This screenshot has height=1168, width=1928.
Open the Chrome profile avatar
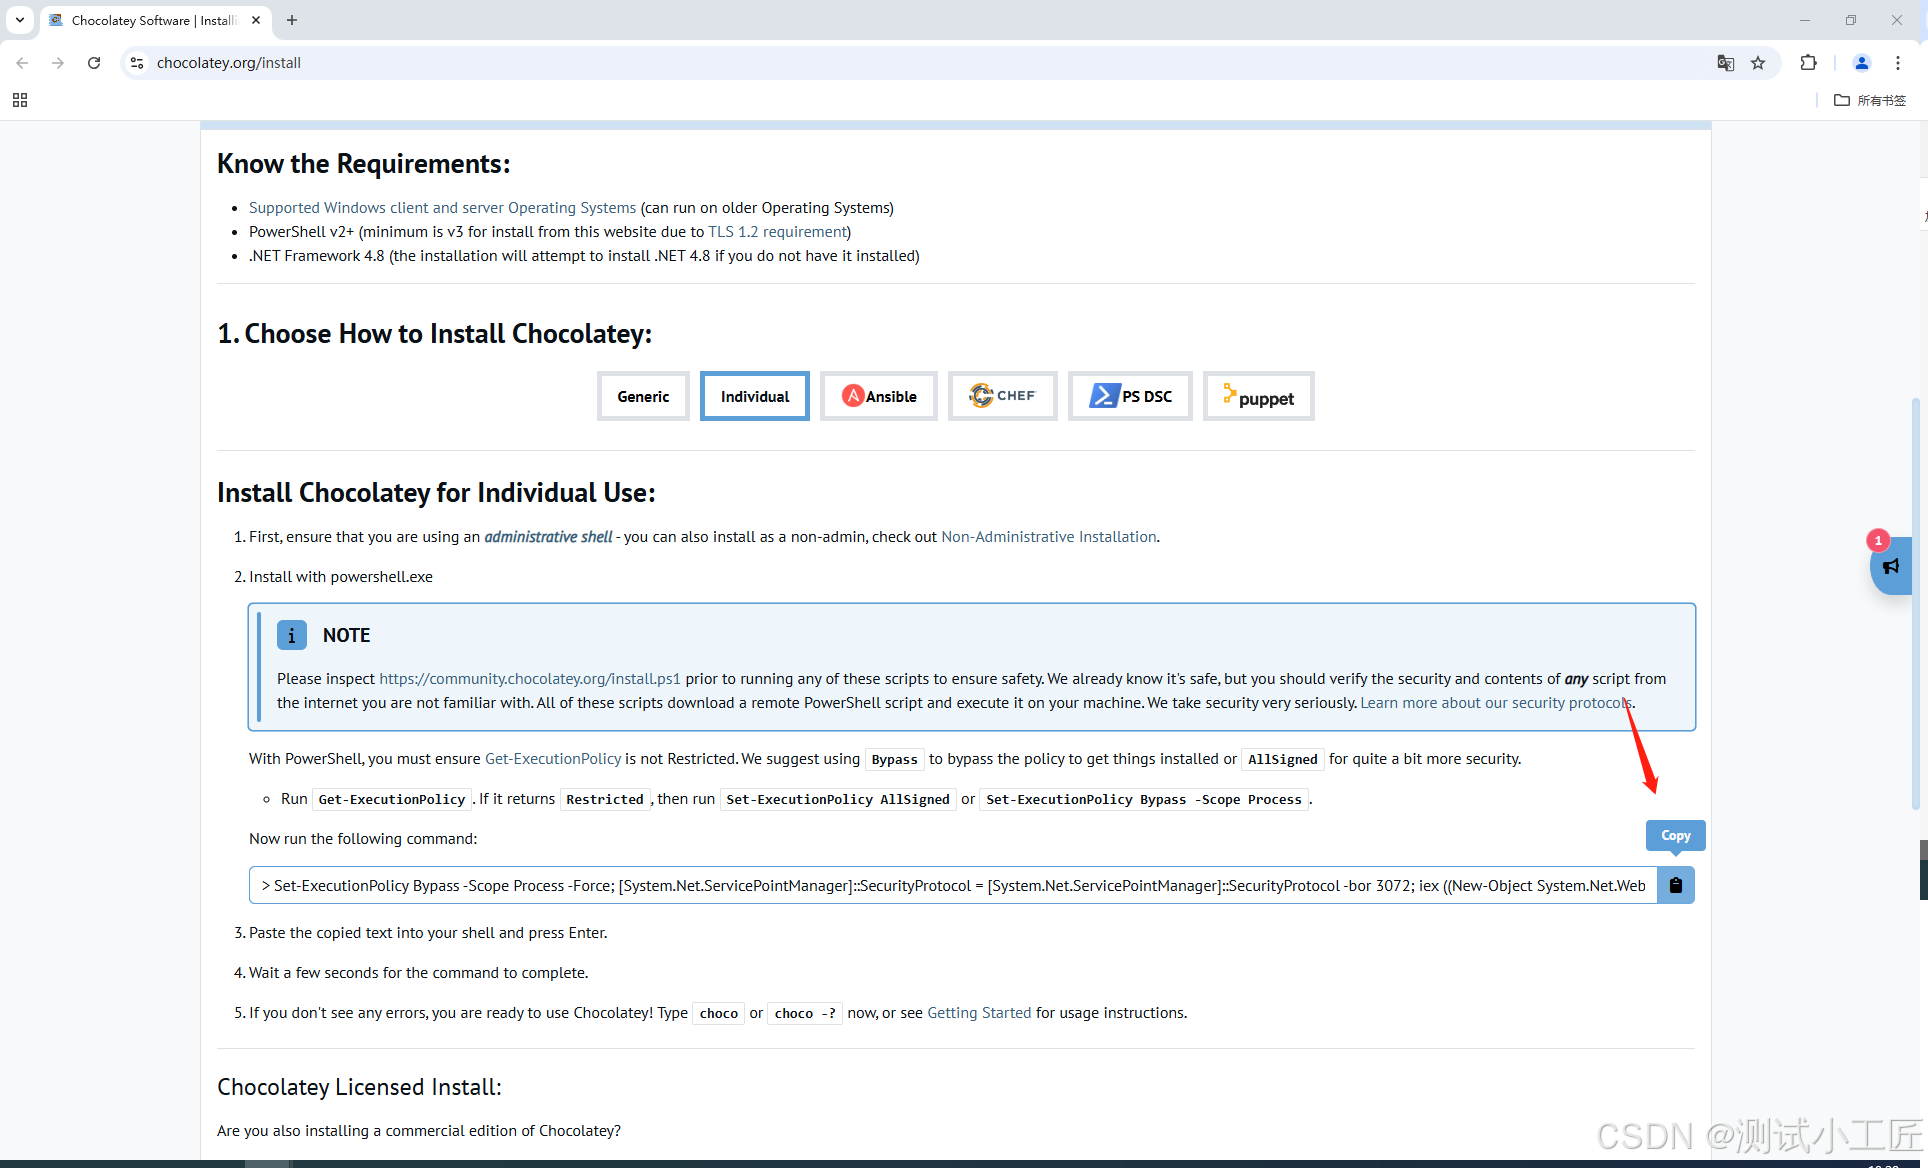pyautogui.click(x=1861, y=63)
